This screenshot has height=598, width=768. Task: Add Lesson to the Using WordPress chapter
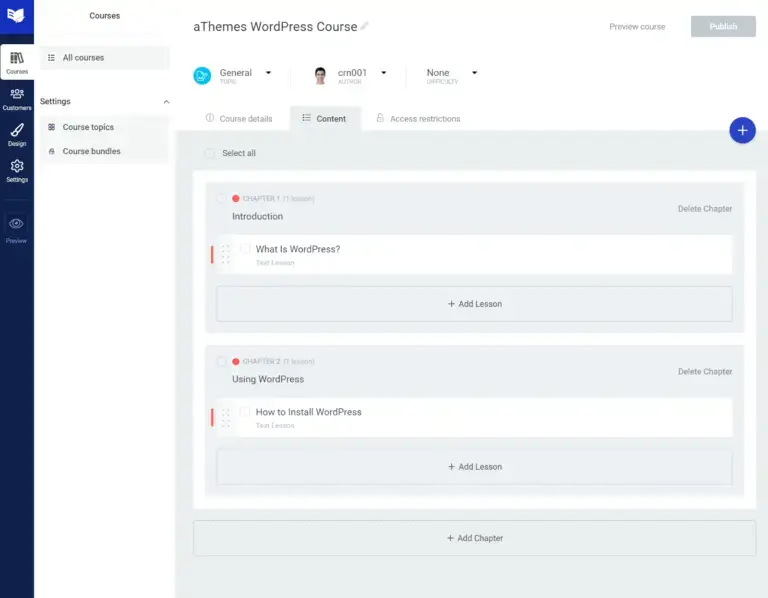[x=475, y=467]
